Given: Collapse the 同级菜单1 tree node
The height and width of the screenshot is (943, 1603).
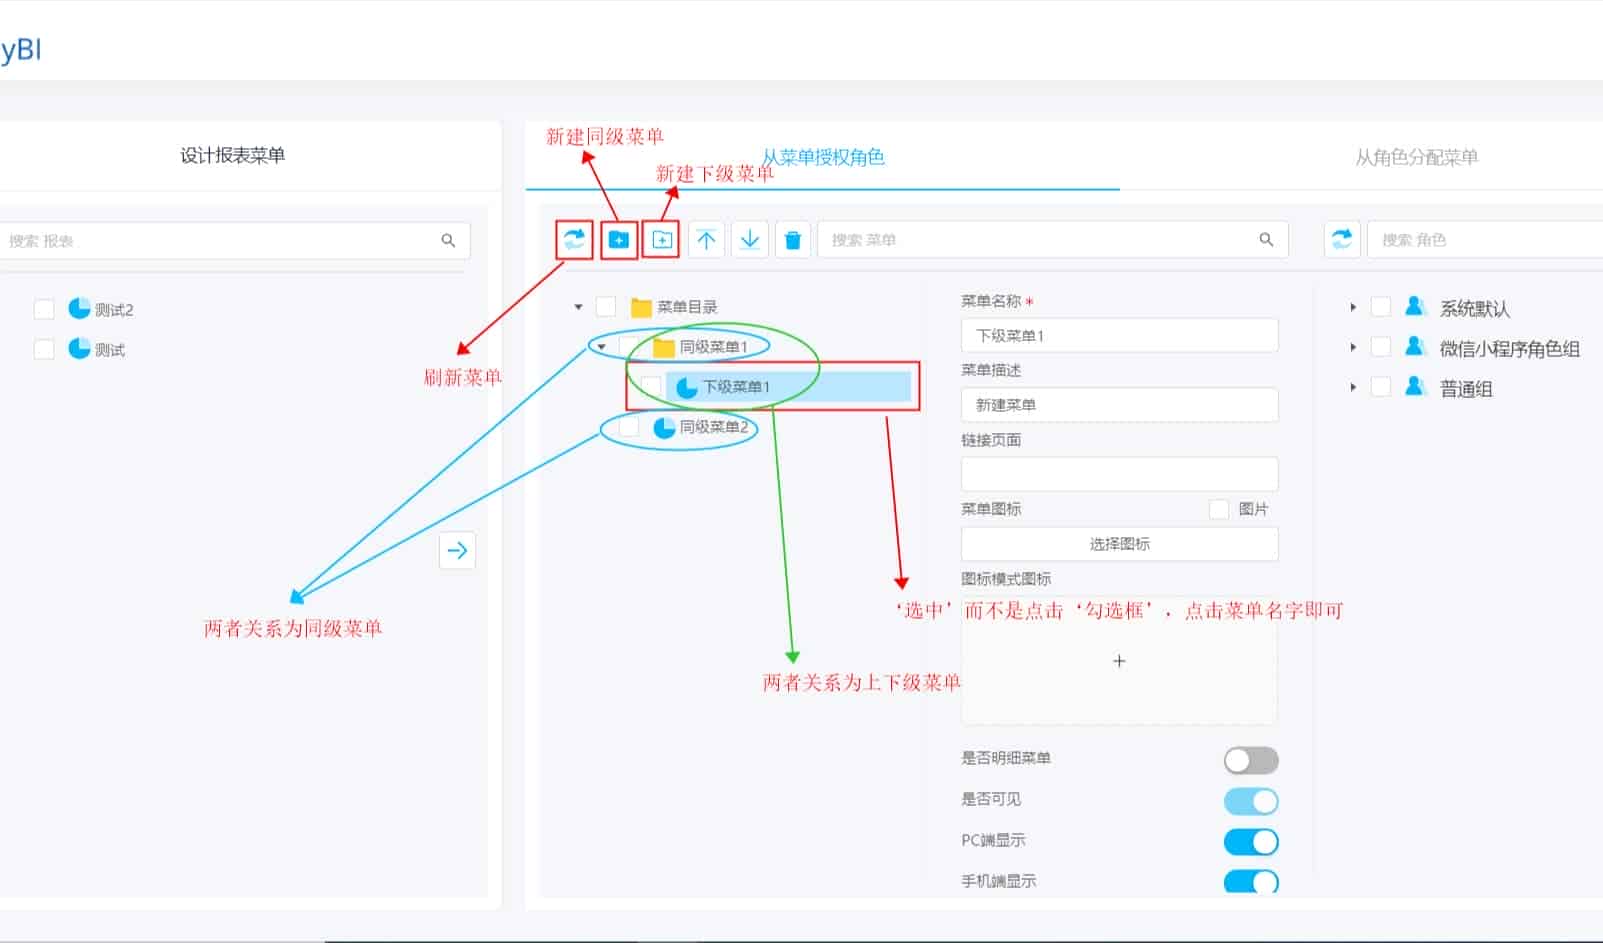Looking at the screenshot, I should point(601,347).
